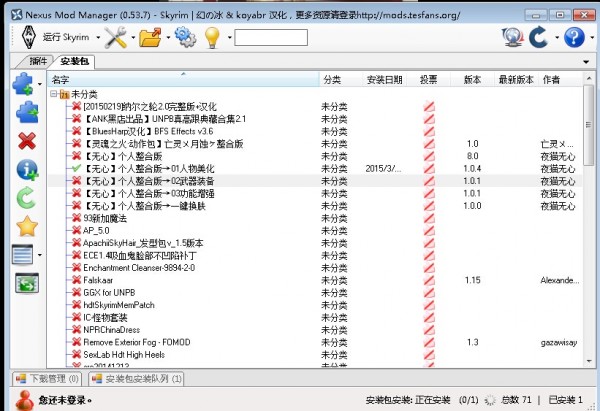Open the 下载管理 (0) bottom tab
The image size is (600, 411).
(47, 379)
